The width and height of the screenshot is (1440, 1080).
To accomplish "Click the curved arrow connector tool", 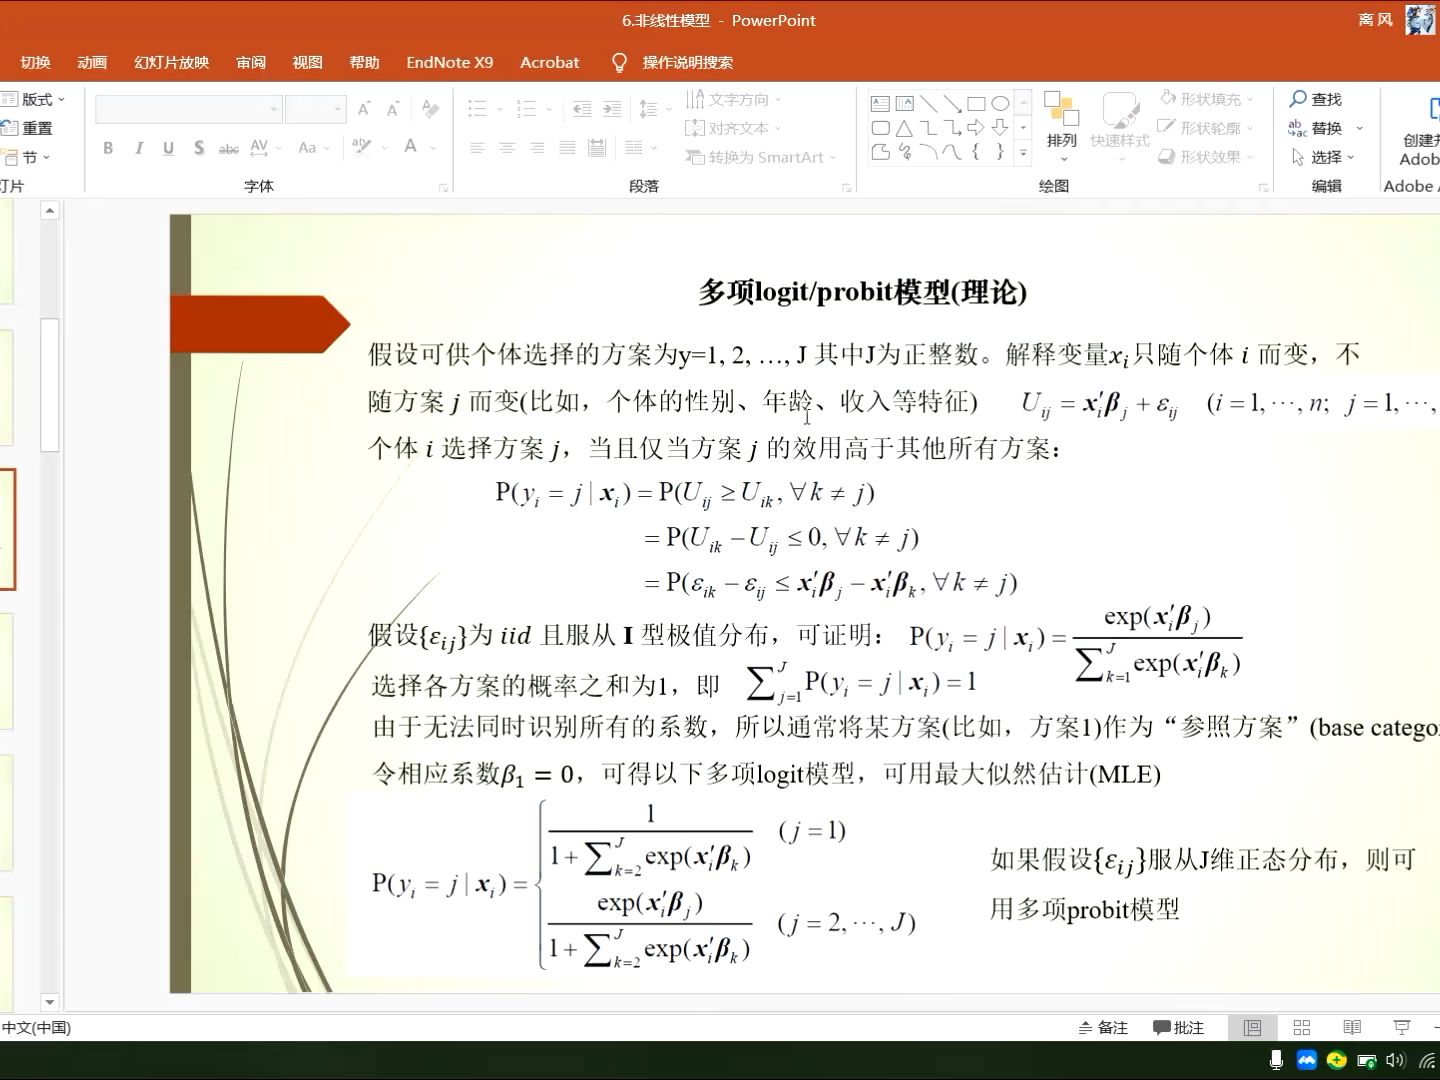I will tap(952, 126).
